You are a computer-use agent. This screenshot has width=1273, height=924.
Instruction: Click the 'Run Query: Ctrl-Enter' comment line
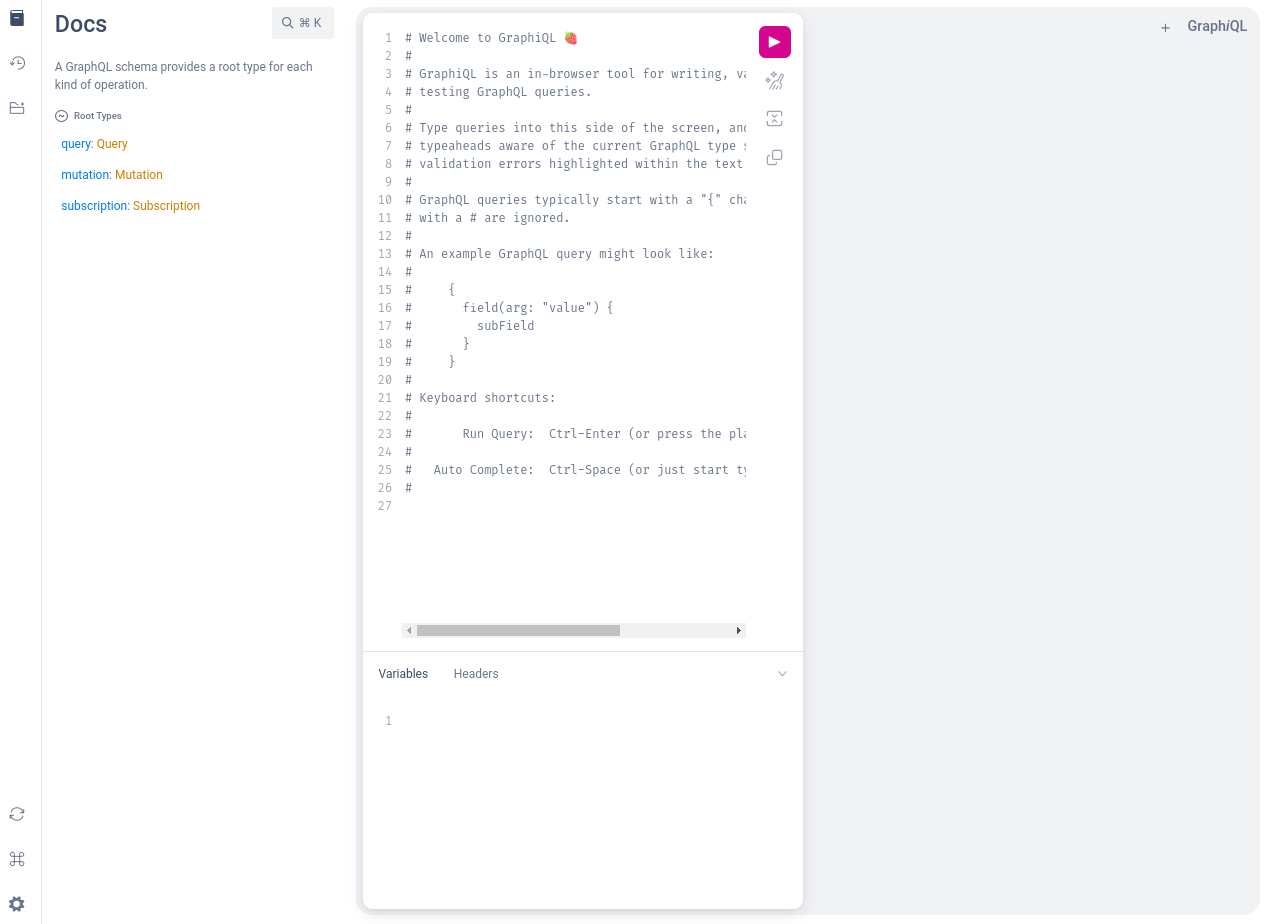click(575, 434)
